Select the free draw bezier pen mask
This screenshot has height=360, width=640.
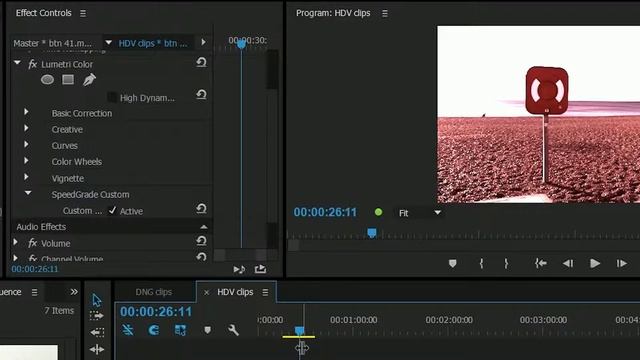pyautogui.click(x=89, y=80)
